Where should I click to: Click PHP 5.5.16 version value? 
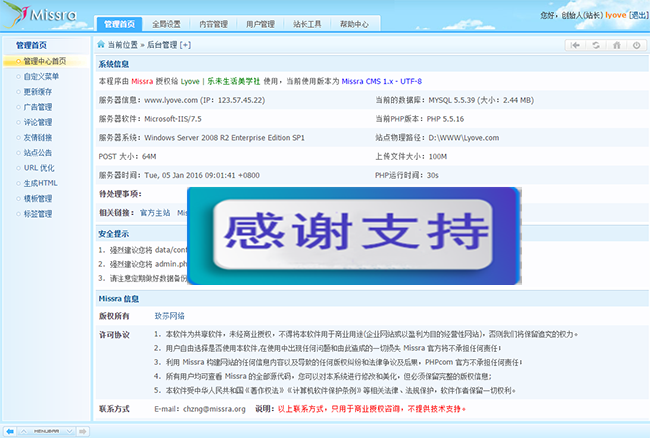click(x=445, y=119)
